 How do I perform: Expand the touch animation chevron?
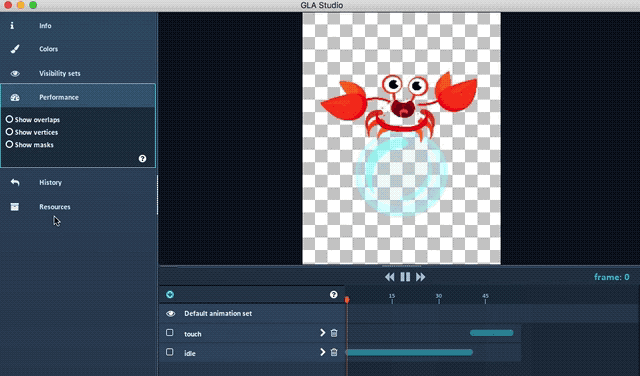[x=322, y=333]
